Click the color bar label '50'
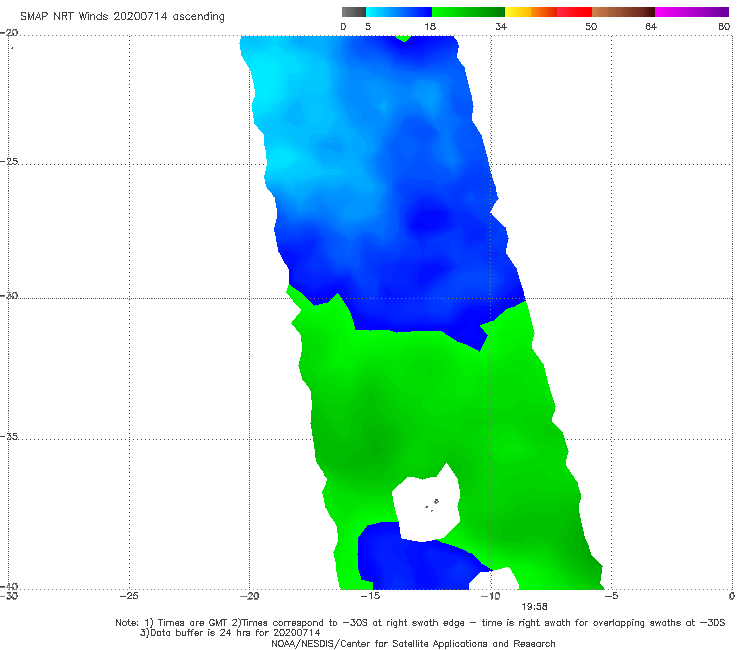The image size is (740, 650). (591, 26)
